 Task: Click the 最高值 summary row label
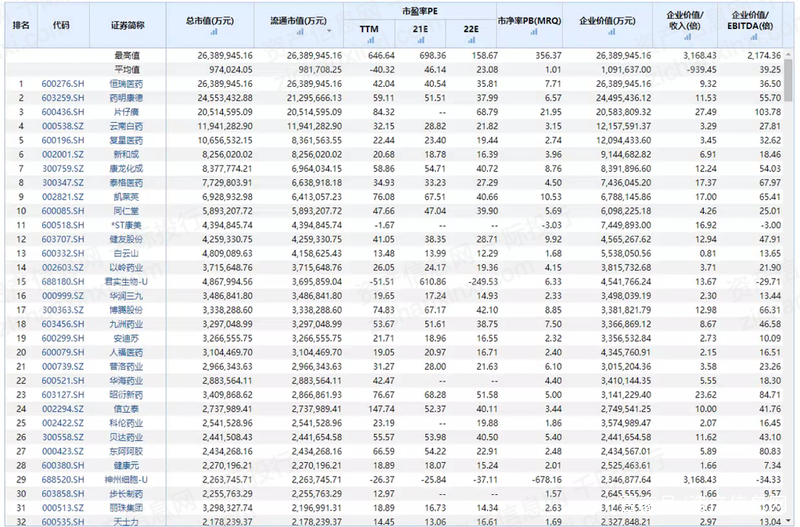[x=127, y=56]
